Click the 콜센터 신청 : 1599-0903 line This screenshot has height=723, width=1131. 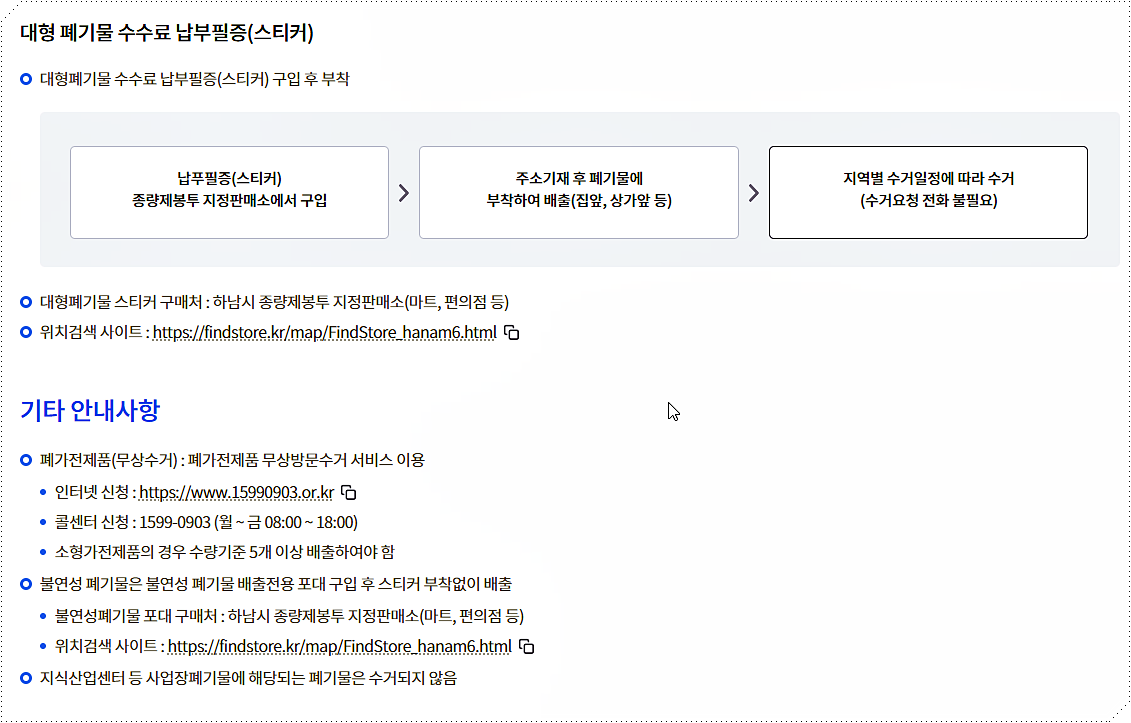coord(206,522)
